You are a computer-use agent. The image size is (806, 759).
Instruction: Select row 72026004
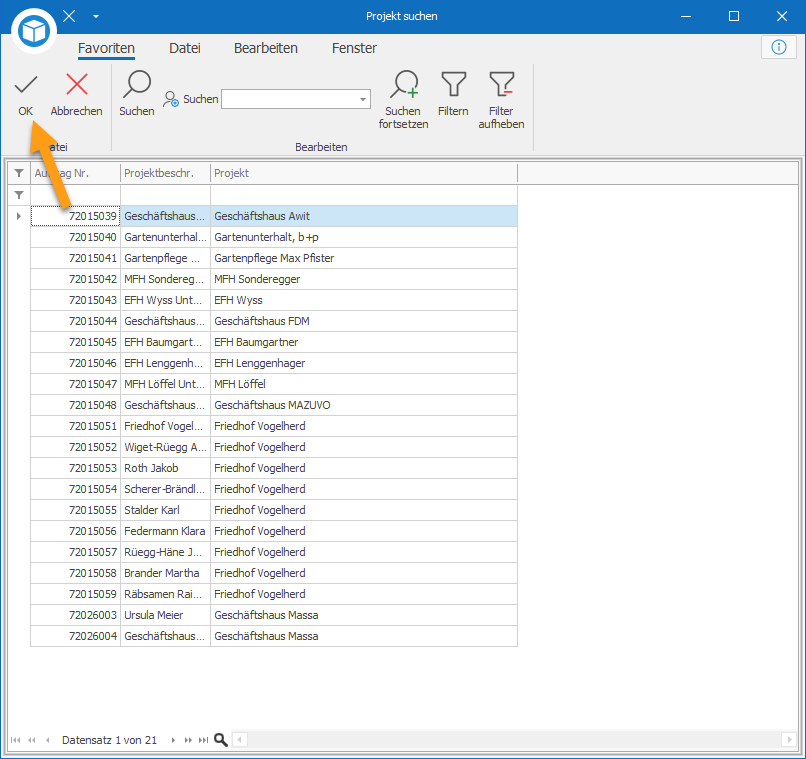point(274,636)
